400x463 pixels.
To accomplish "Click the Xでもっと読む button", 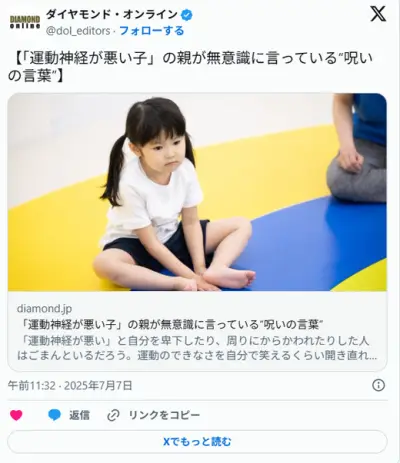I will click(x=197, y=442).
